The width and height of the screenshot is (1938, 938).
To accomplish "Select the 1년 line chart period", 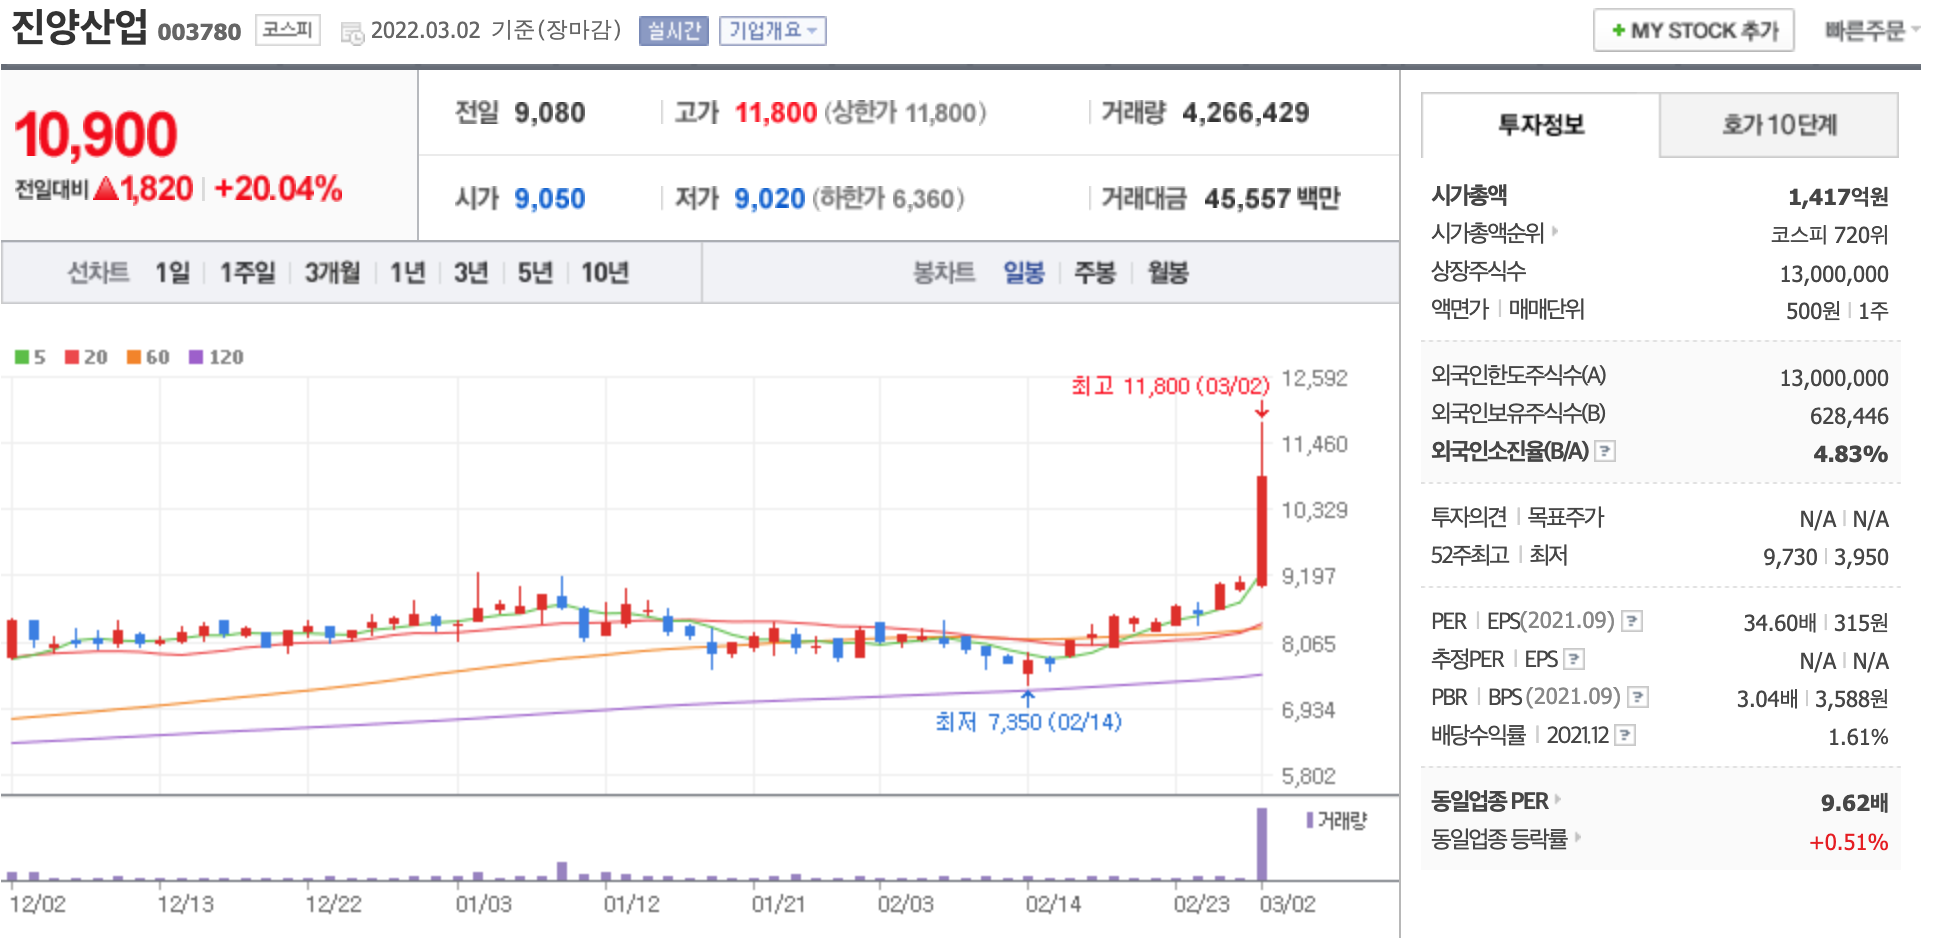I will point(407,272).
